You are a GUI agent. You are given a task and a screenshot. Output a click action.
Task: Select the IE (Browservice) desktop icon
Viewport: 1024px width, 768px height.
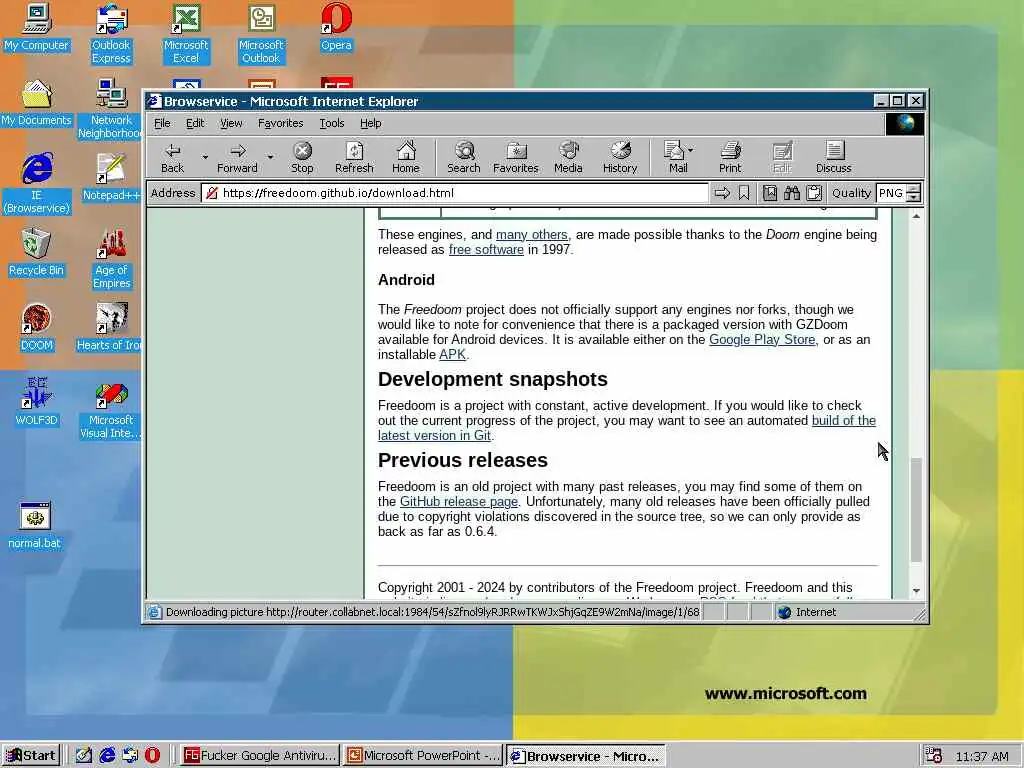pos(37,184)
